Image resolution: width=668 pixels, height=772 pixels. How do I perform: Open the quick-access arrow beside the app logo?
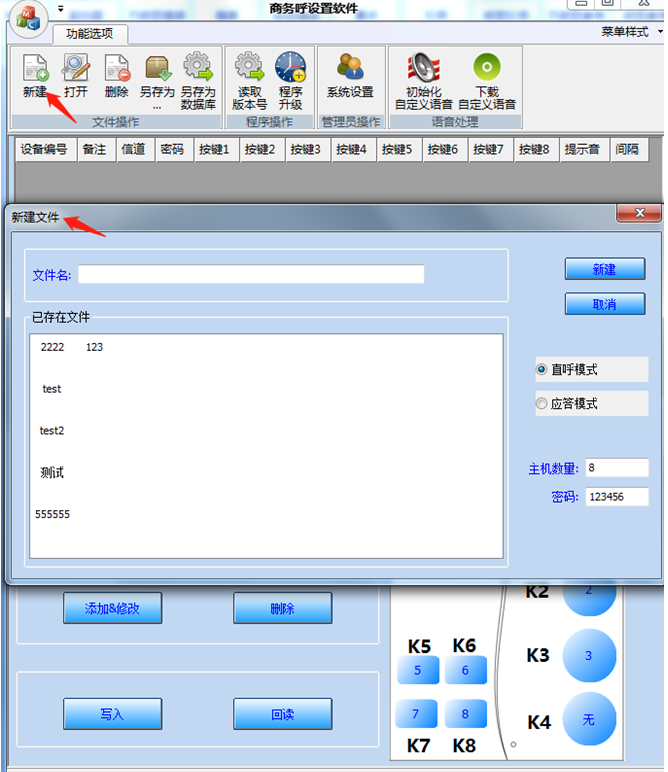60,9
